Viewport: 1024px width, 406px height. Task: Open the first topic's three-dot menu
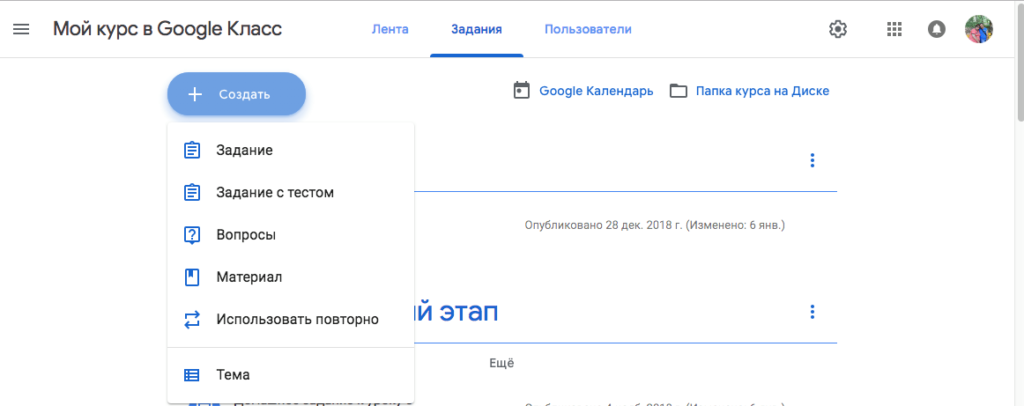click(x=812, y=160)
